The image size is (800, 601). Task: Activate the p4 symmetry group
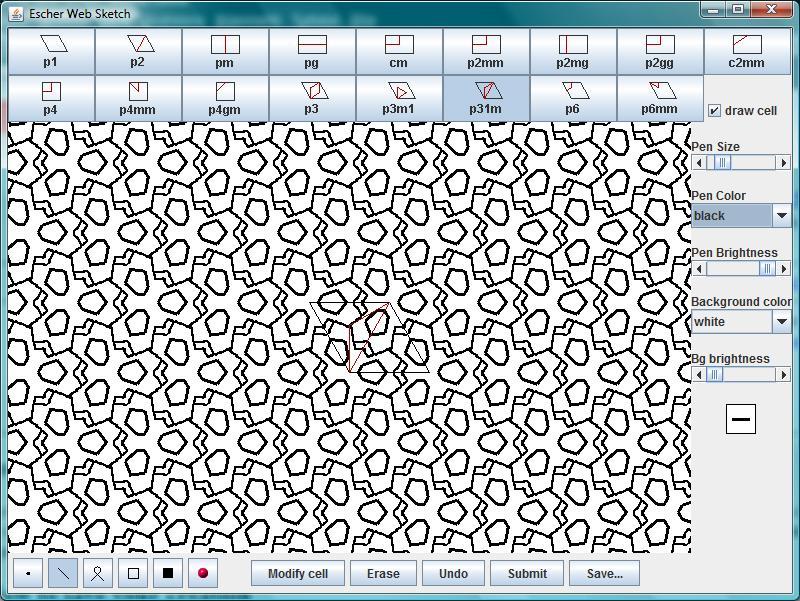(x=52, y=98)
